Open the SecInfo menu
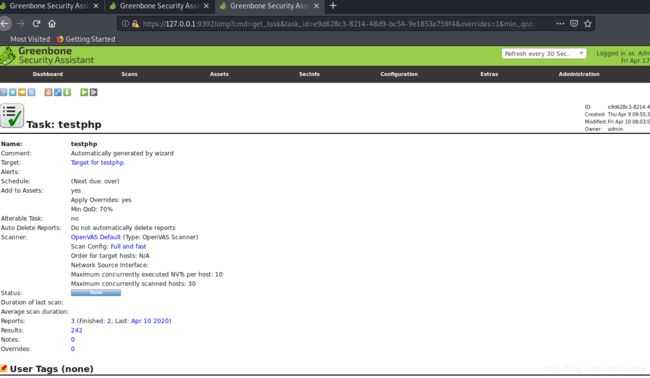Viewport: 650px width, 378px height. [x=309, y=74]
